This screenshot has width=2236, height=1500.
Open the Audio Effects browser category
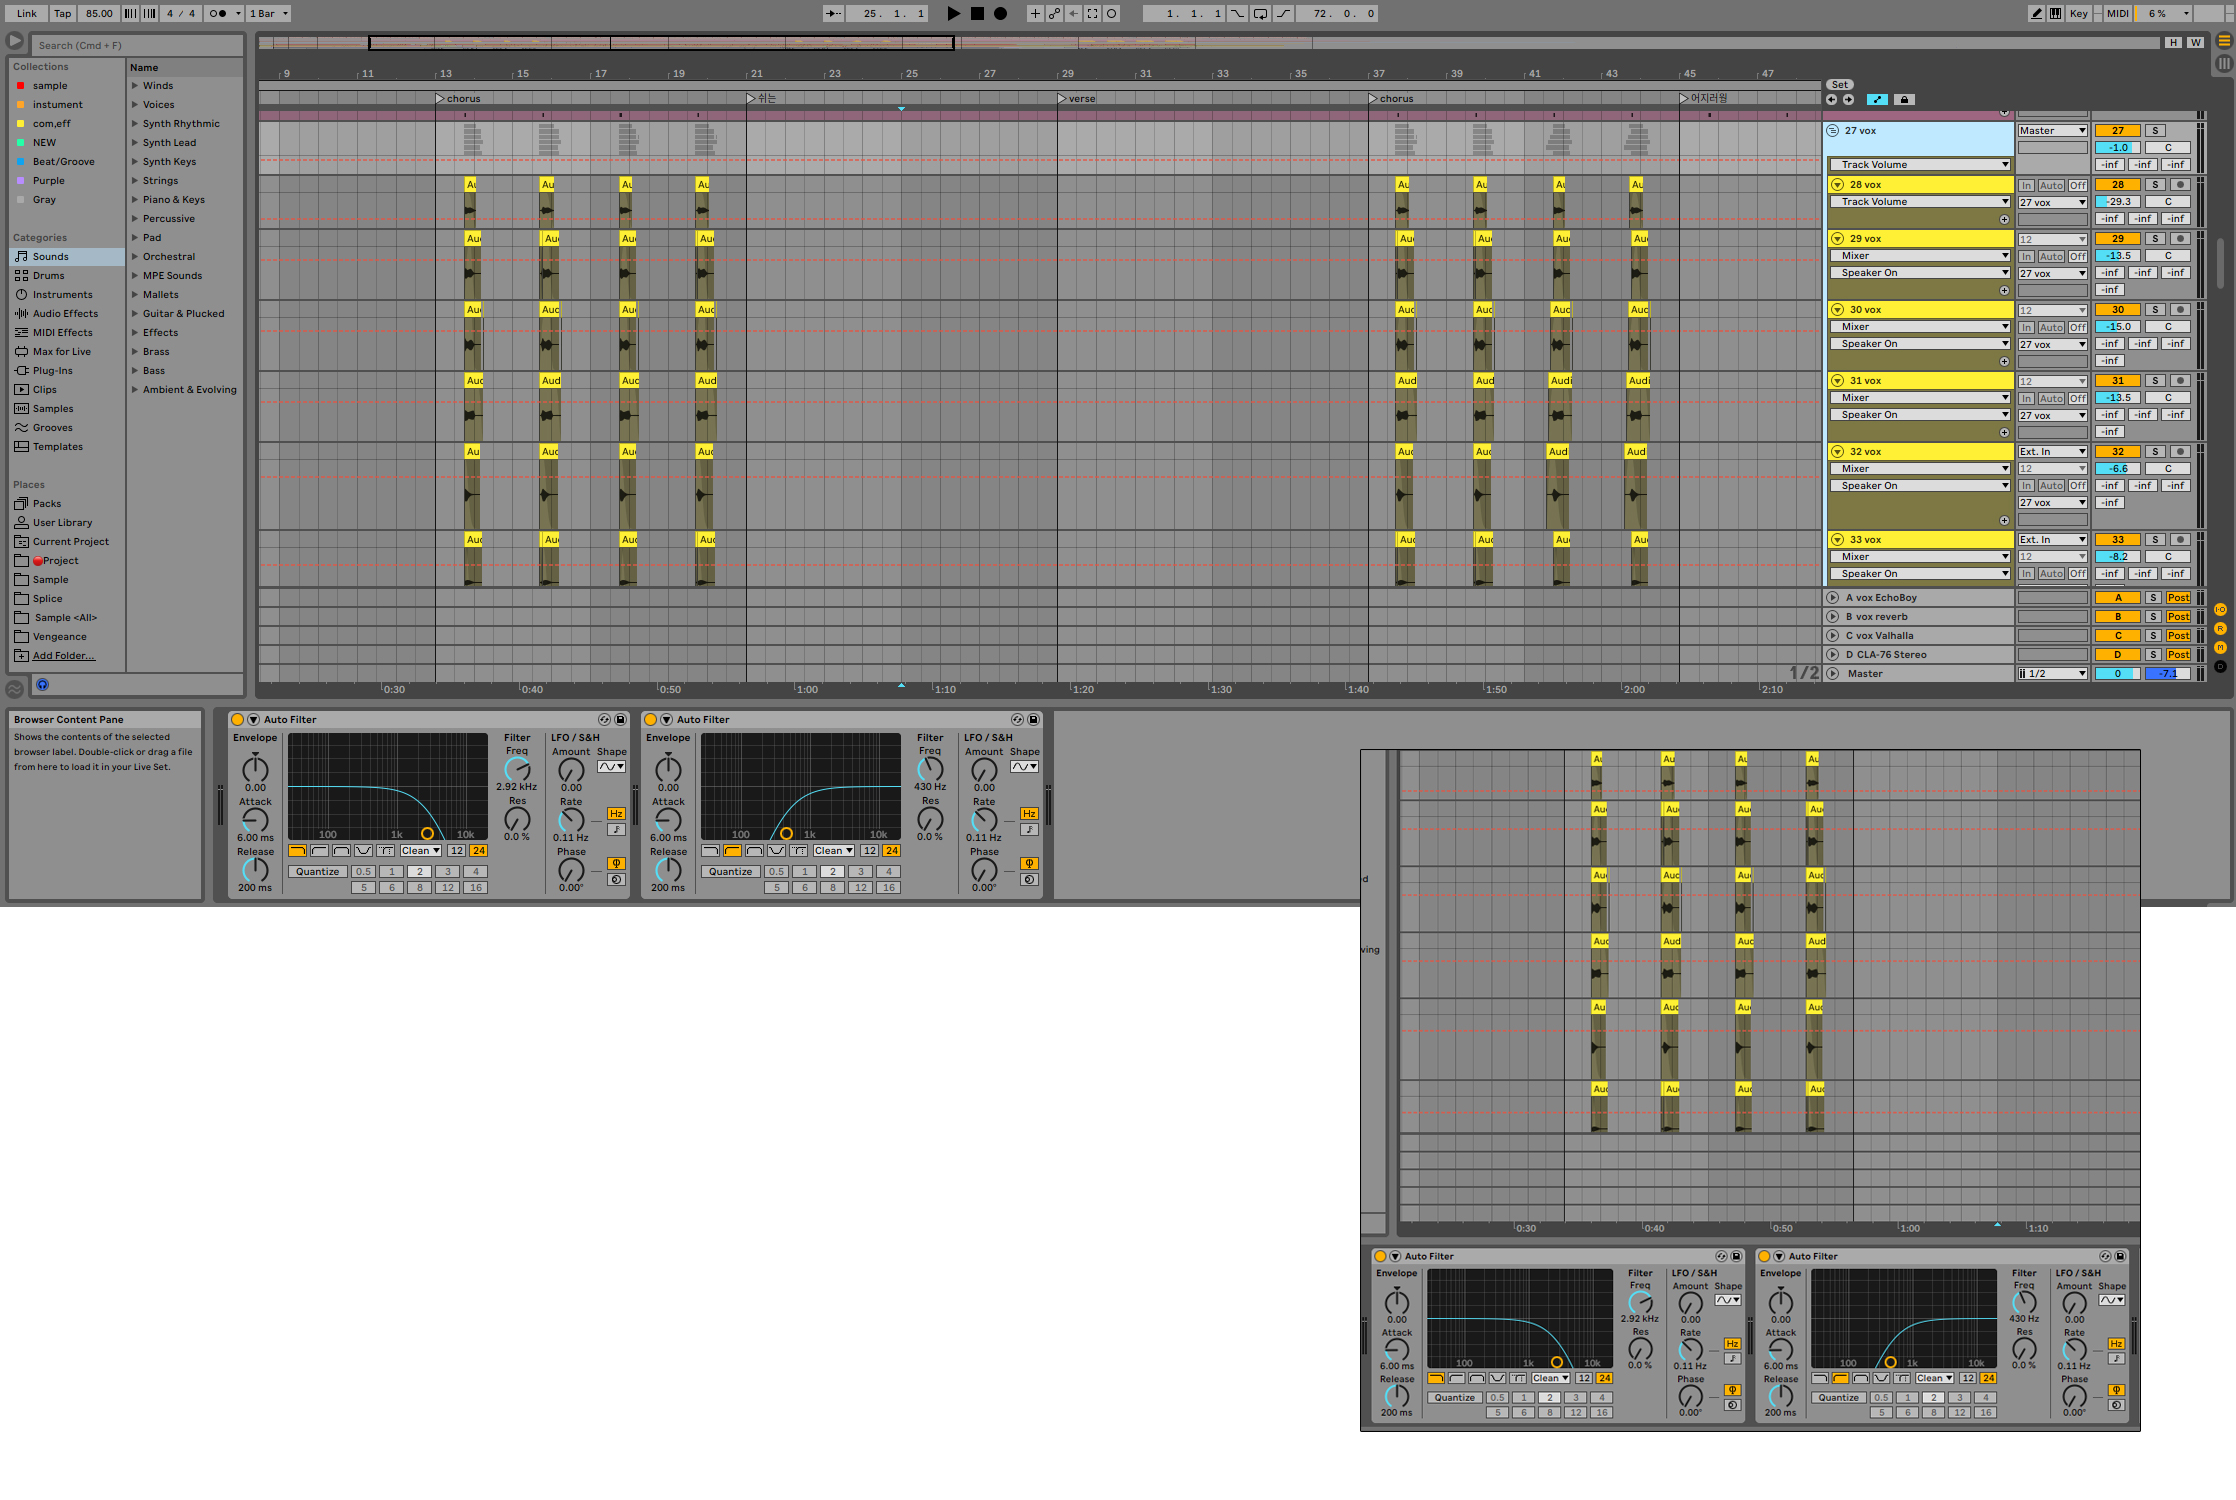point(65,314)
